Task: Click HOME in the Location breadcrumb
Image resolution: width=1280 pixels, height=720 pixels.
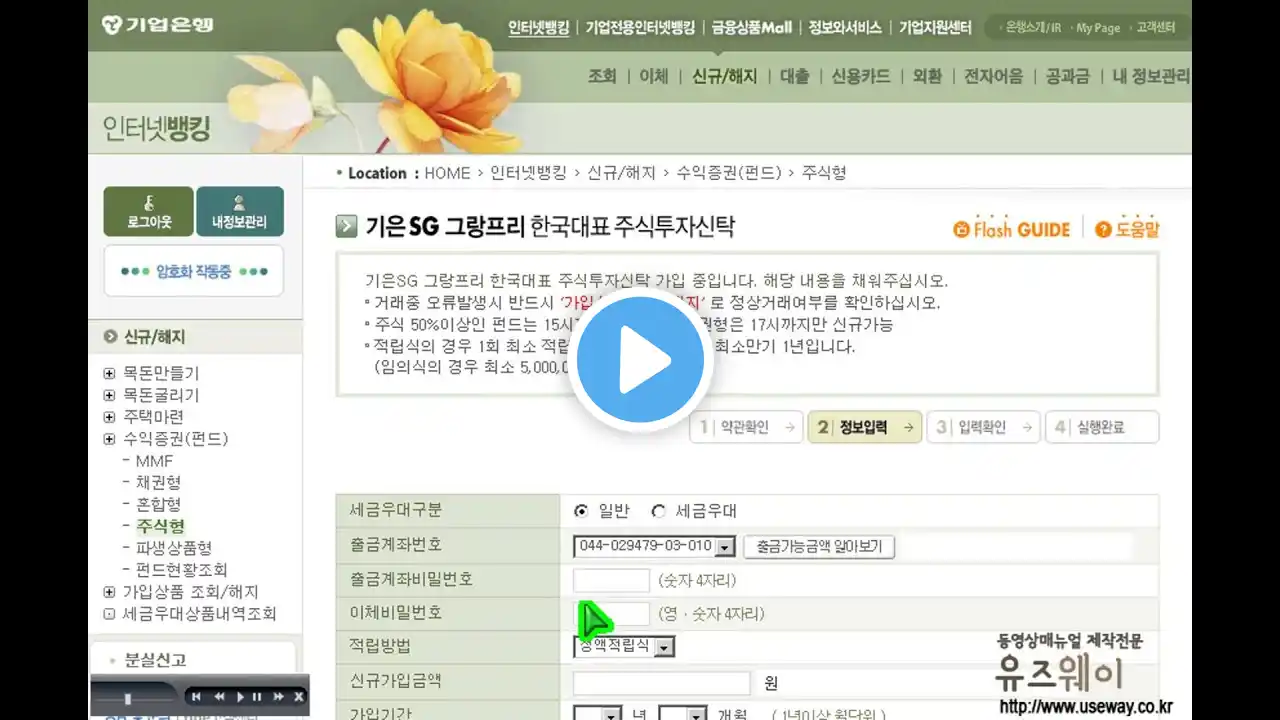Action: [x=447, y=173]
